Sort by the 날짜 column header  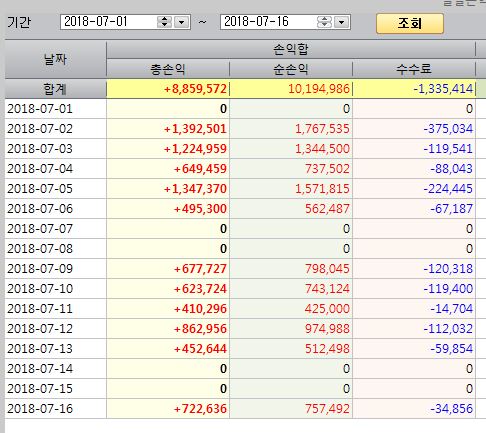56,60
